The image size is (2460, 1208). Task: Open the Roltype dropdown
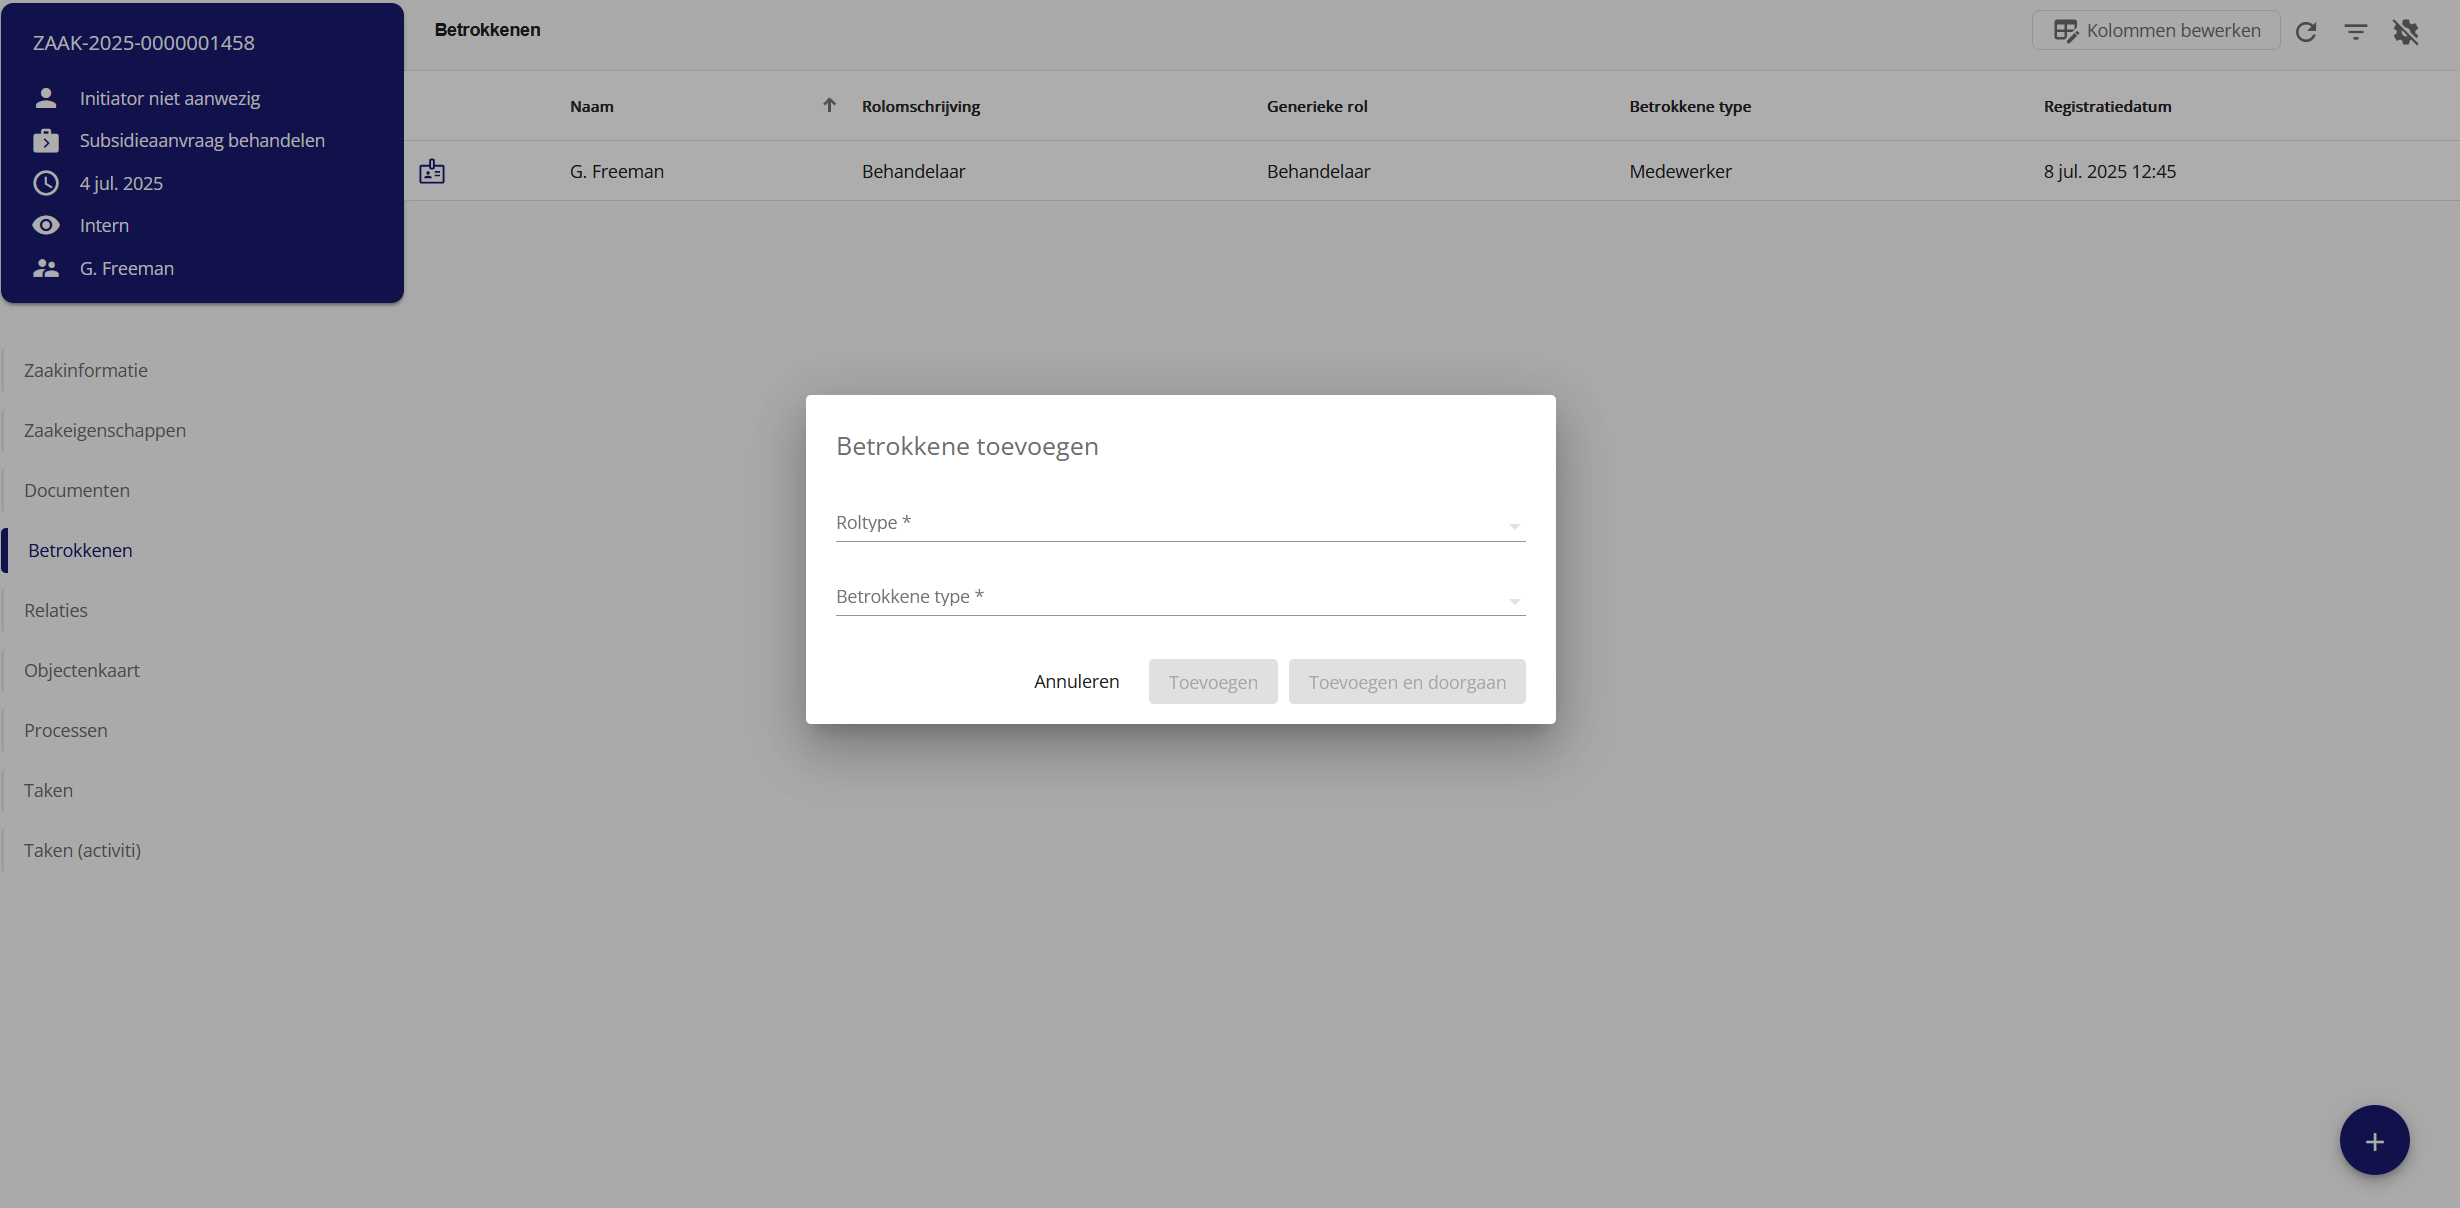[x=1180, y=523]
